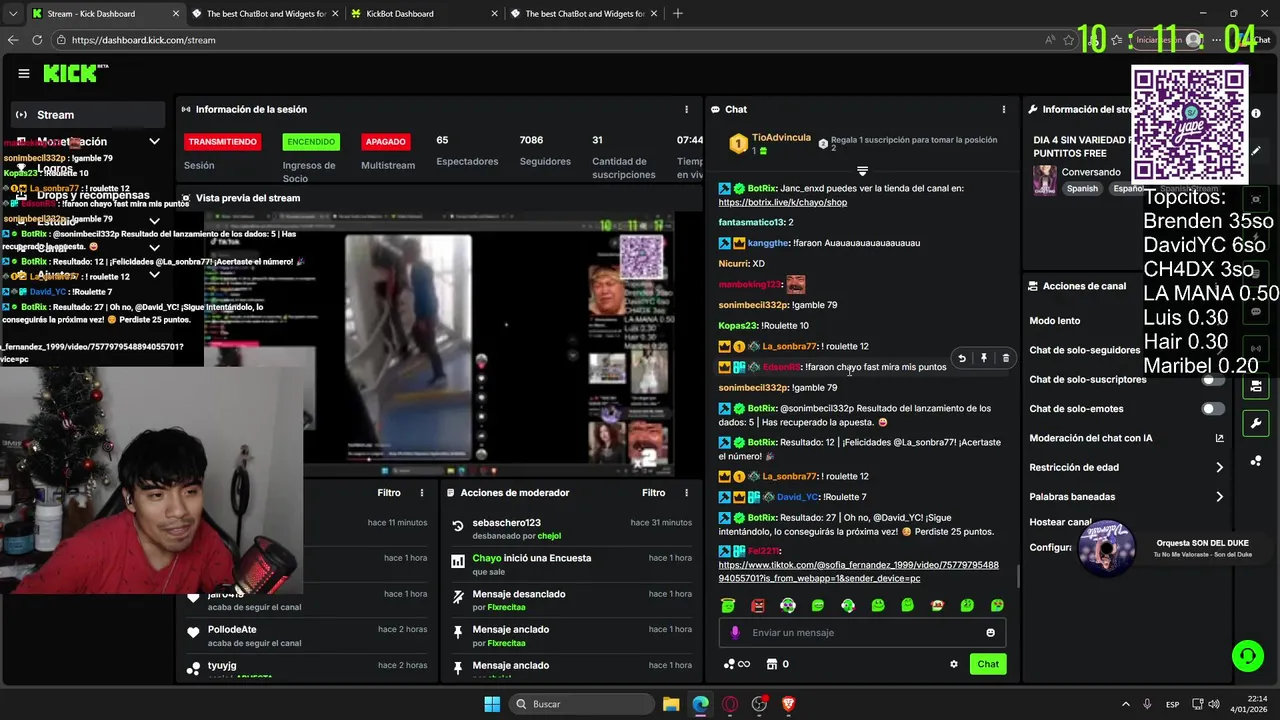Open the green headset support button
This screenshot has height=720, width=1280.
(1247, 656)
